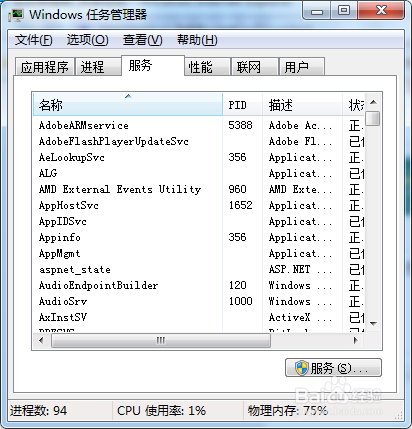Click the vertical scrollbar thumb
The image size is (412, 429).
tap(373, 119)
